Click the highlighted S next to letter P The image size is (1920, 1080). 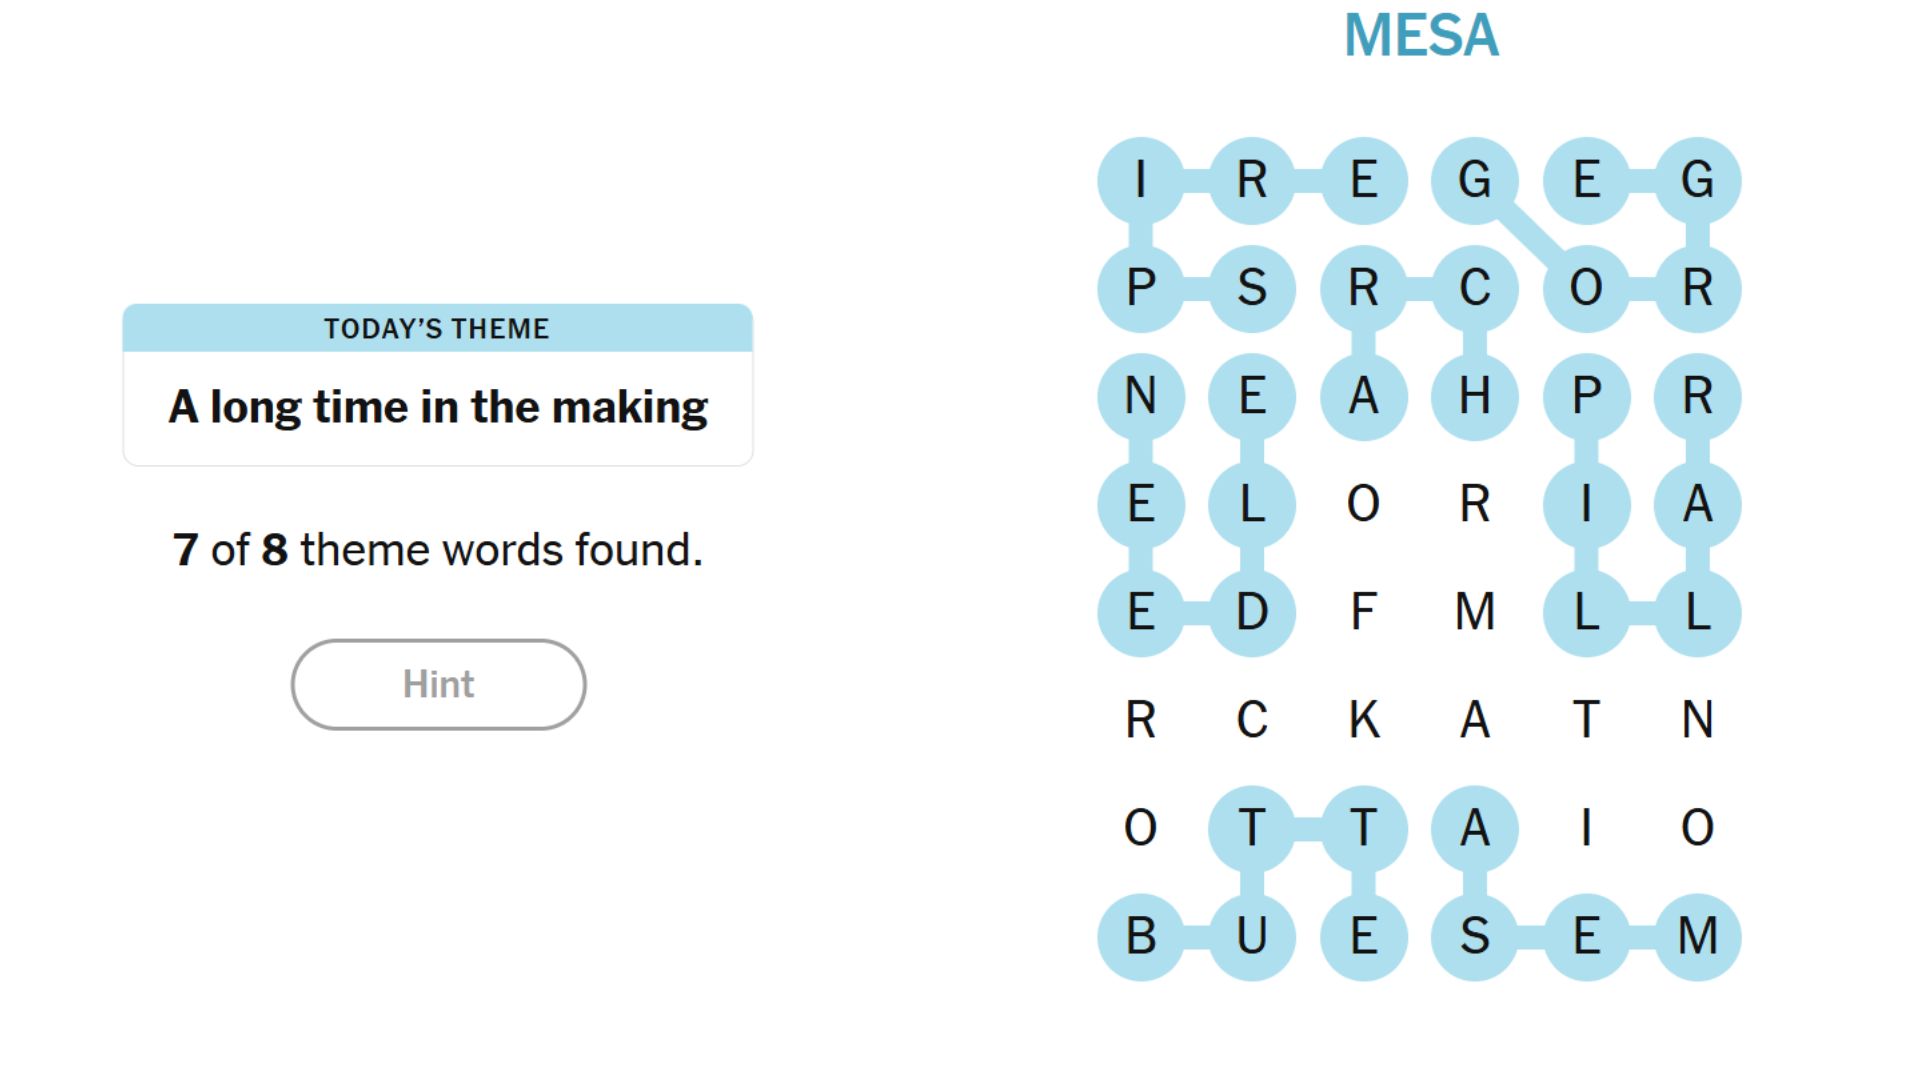[x=1253, y=288]
